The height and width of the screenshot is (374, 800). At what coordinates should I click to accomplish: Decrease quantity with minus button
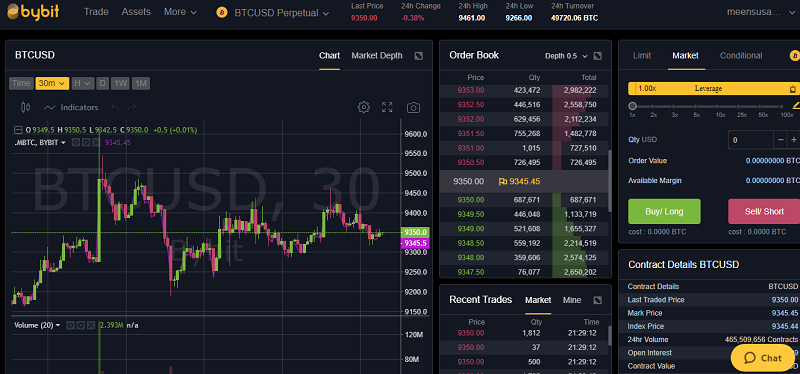781,139
